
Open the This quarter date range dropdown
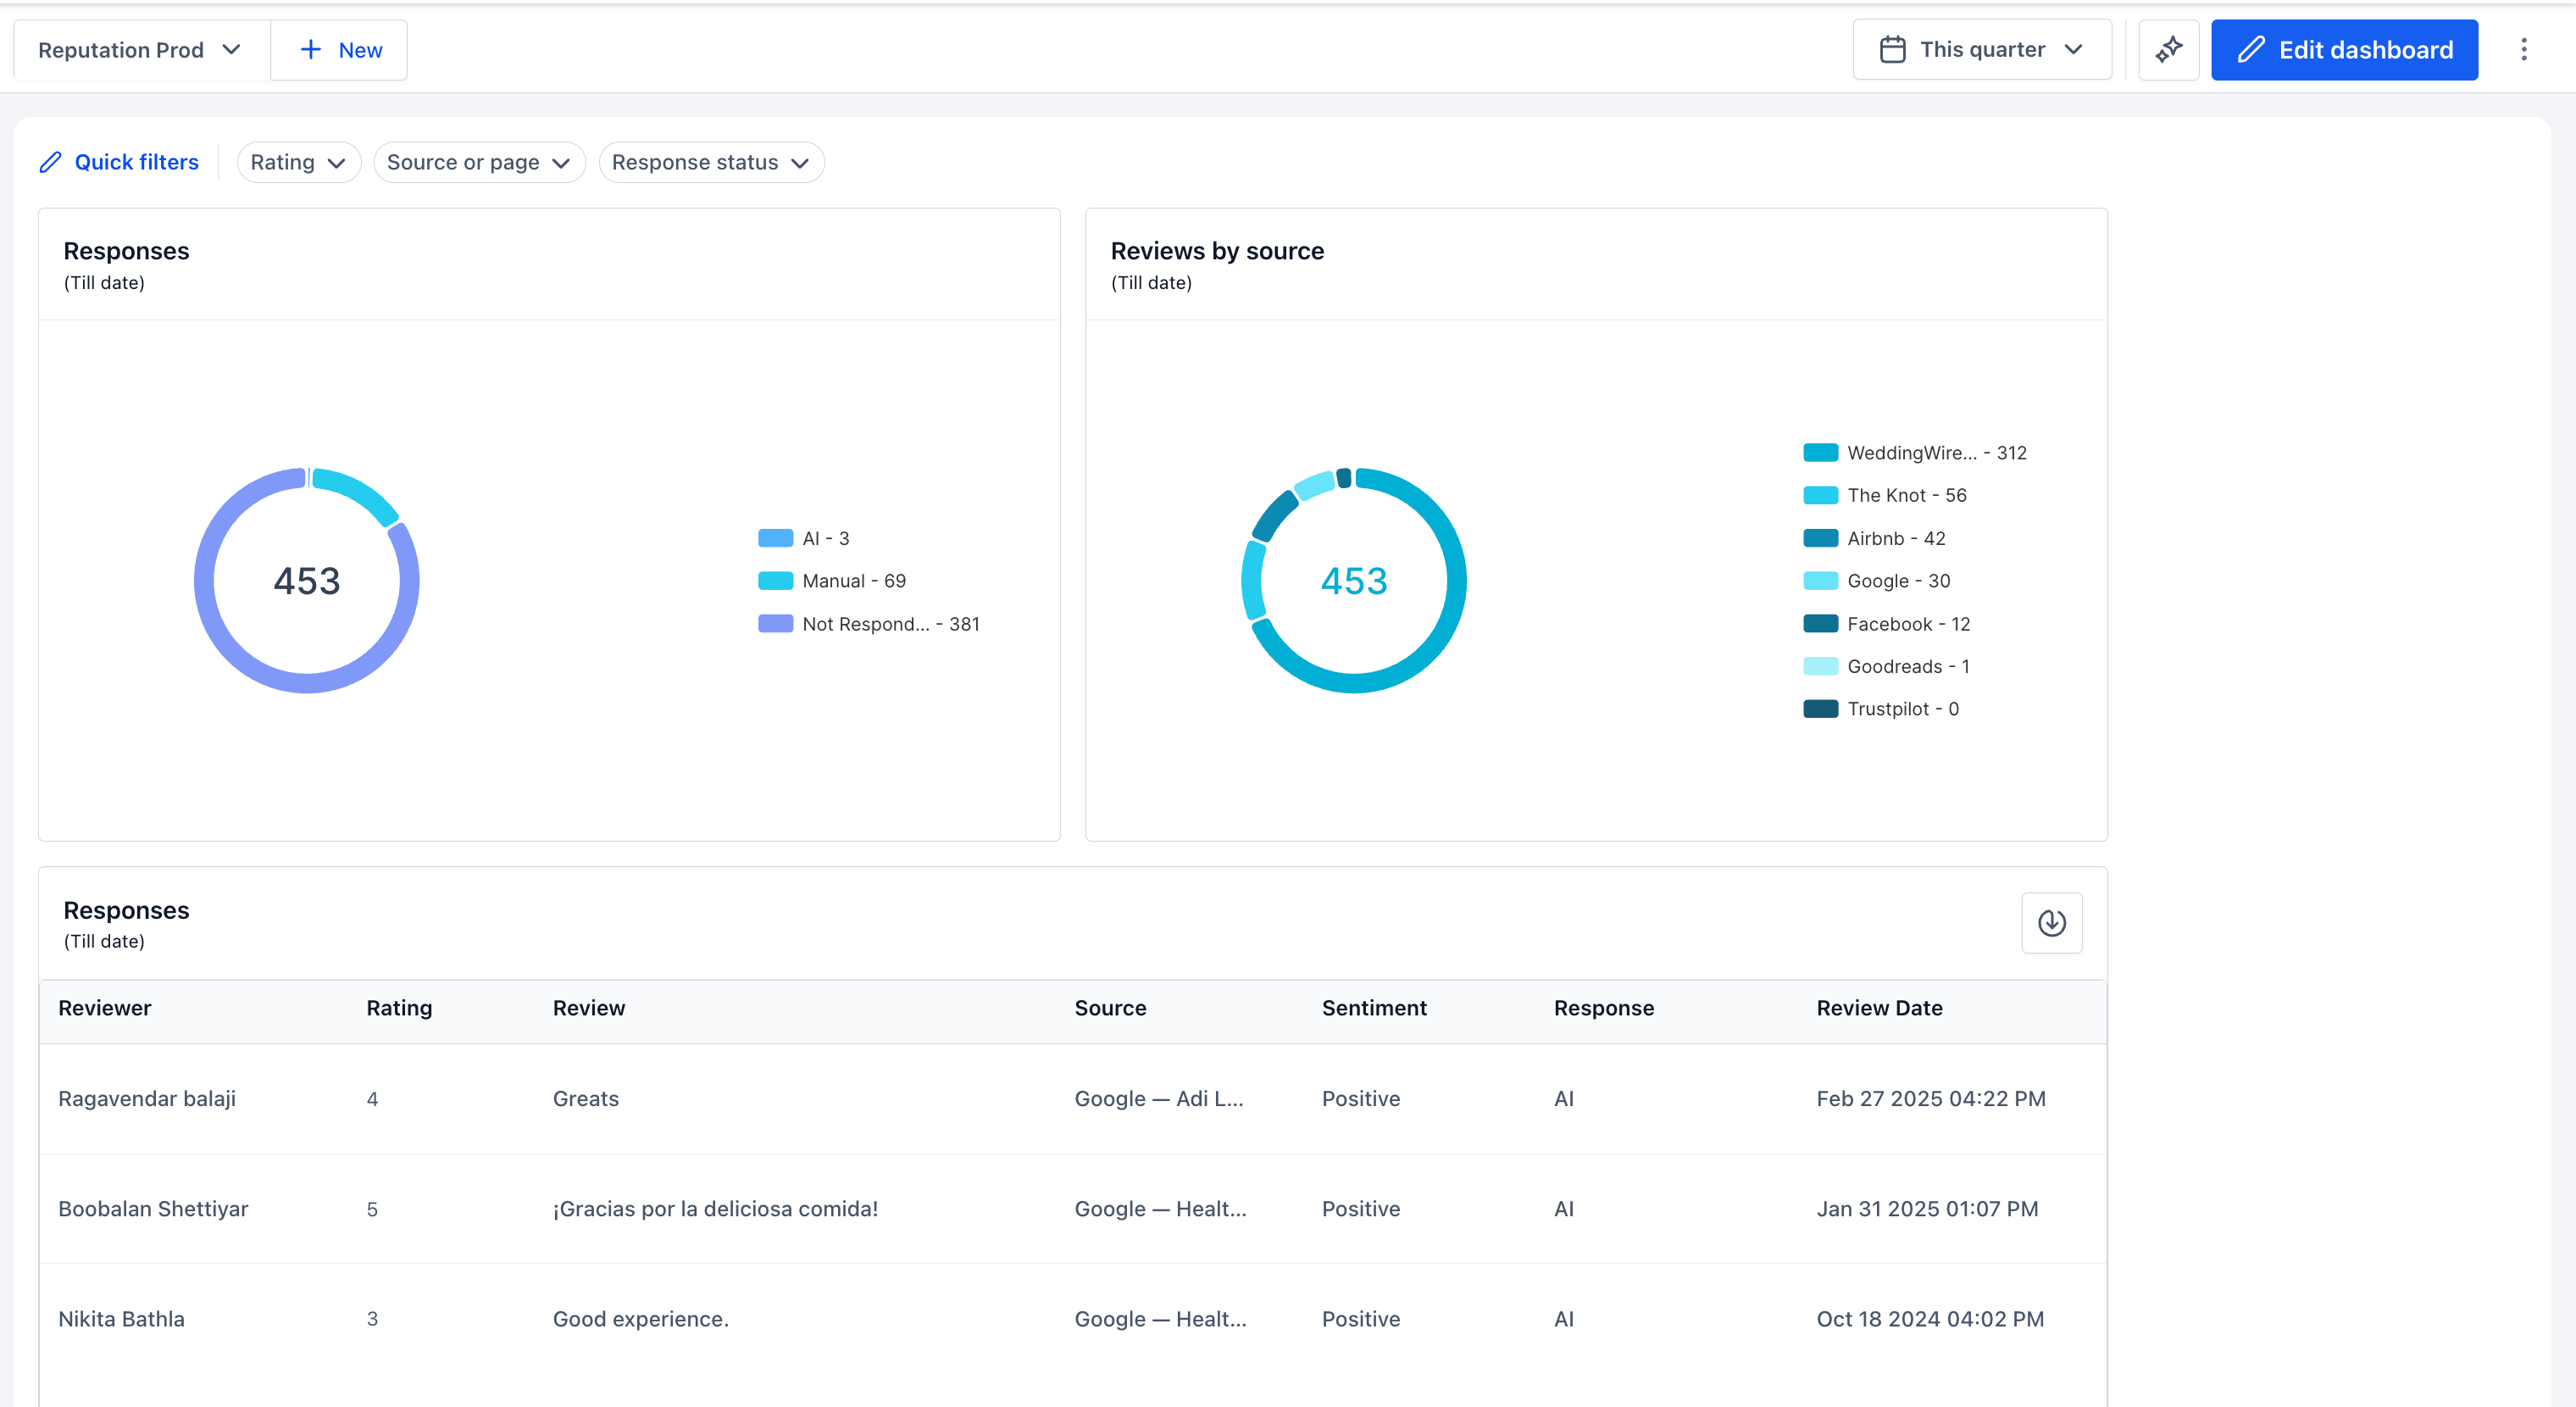1982,50
